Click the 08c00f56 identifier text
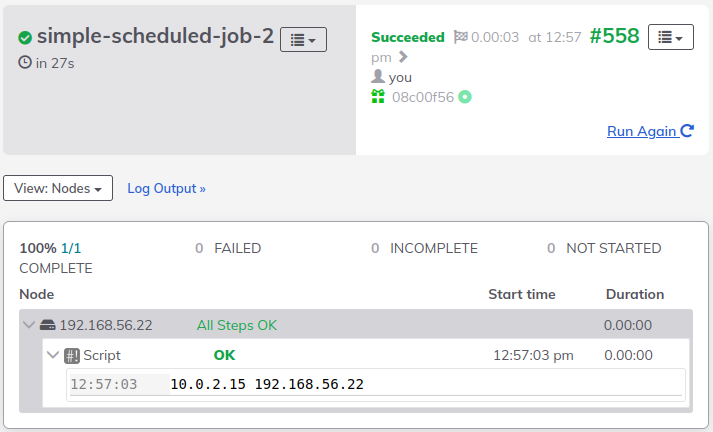 (x=423, y=97)
